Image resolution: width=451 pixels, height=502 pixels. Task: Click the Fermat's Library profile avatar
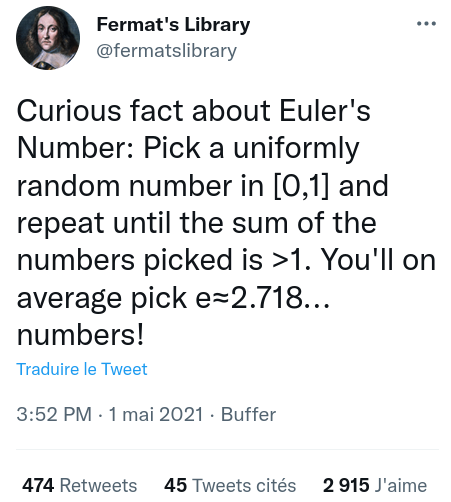pos(48,38)
